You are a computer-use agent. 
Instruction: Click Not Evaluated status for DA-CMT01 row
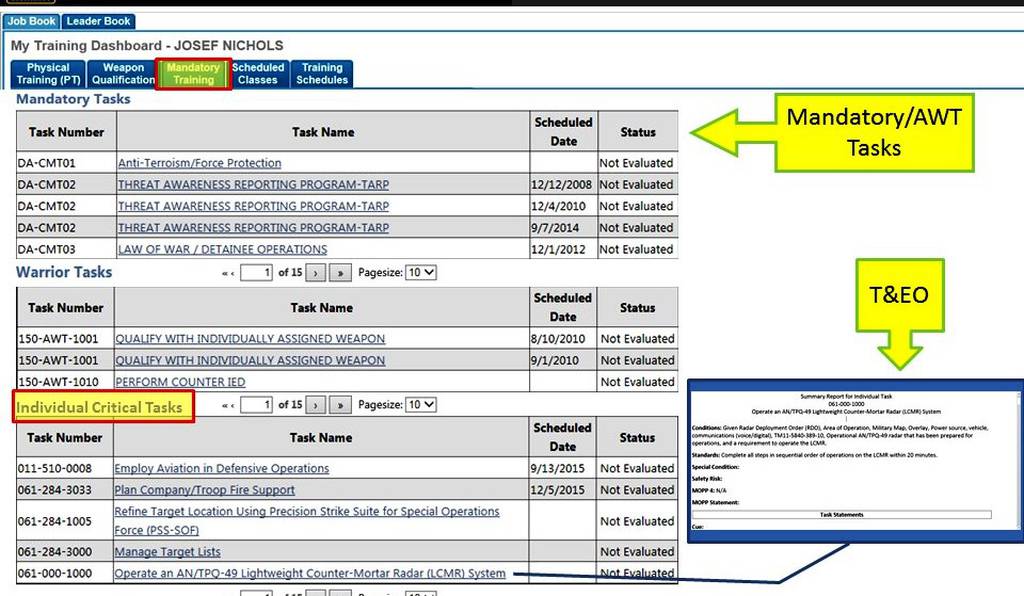pos(637,163)
